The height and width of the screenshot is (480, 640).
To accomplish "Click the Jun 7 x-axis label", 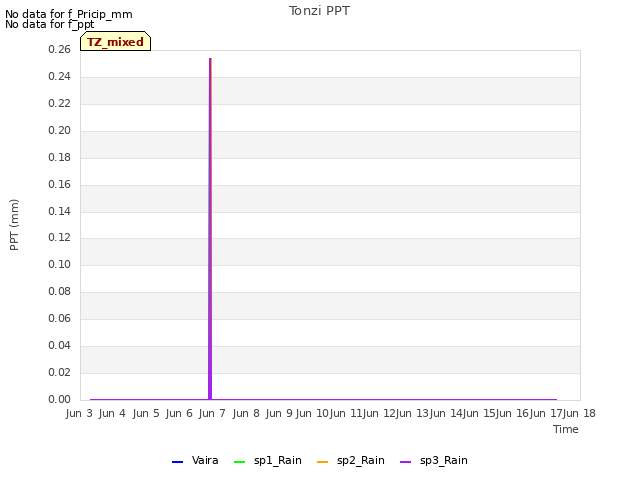I will 212,414.
